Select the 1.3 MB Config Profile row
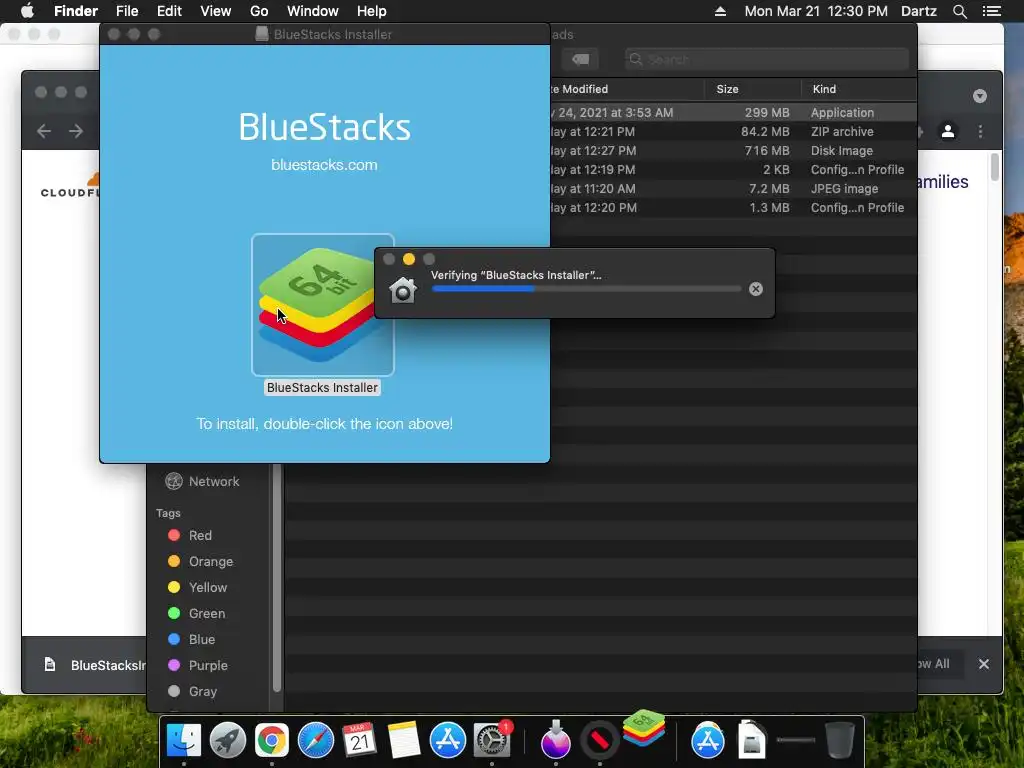The height and width of the screenshot is (768, 1024). [x=733, y=207]
